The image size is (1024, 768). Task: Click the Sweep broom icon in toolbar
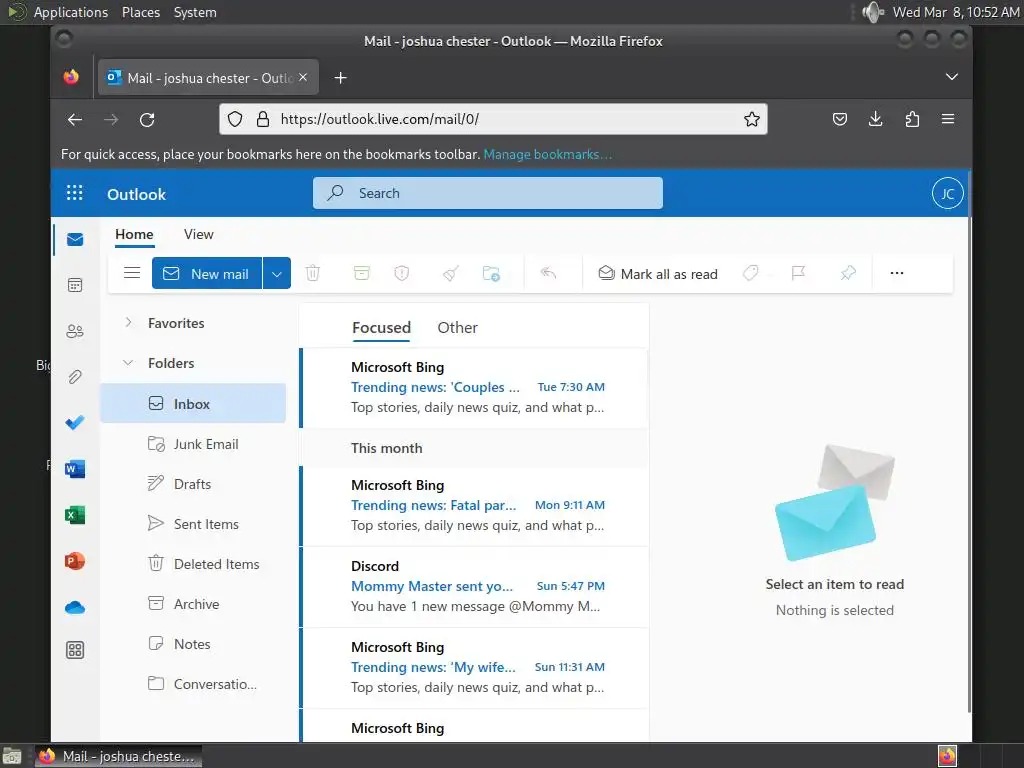pyautogui.click(x=451, y=273)
